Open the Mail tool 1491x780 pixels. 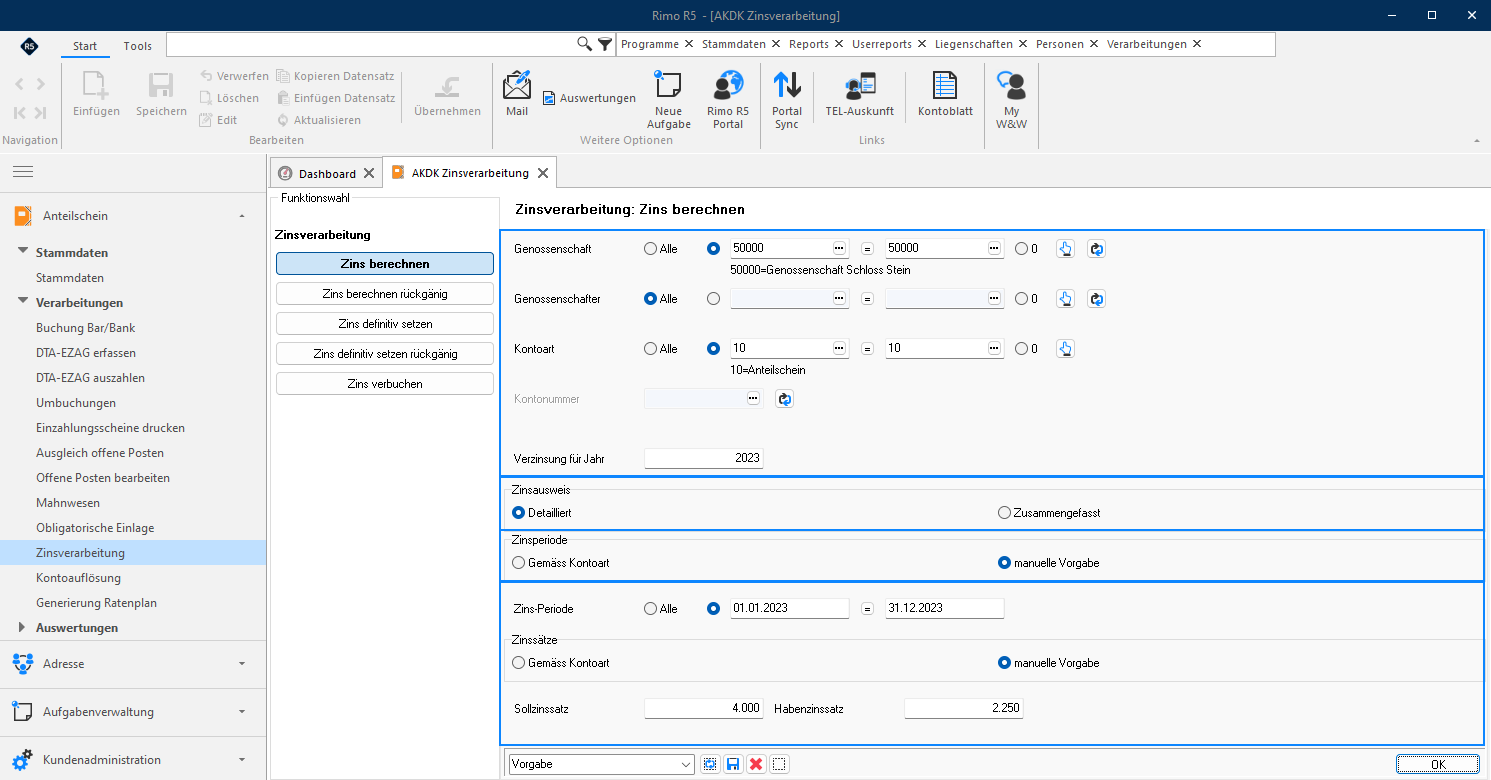[517, 94]
